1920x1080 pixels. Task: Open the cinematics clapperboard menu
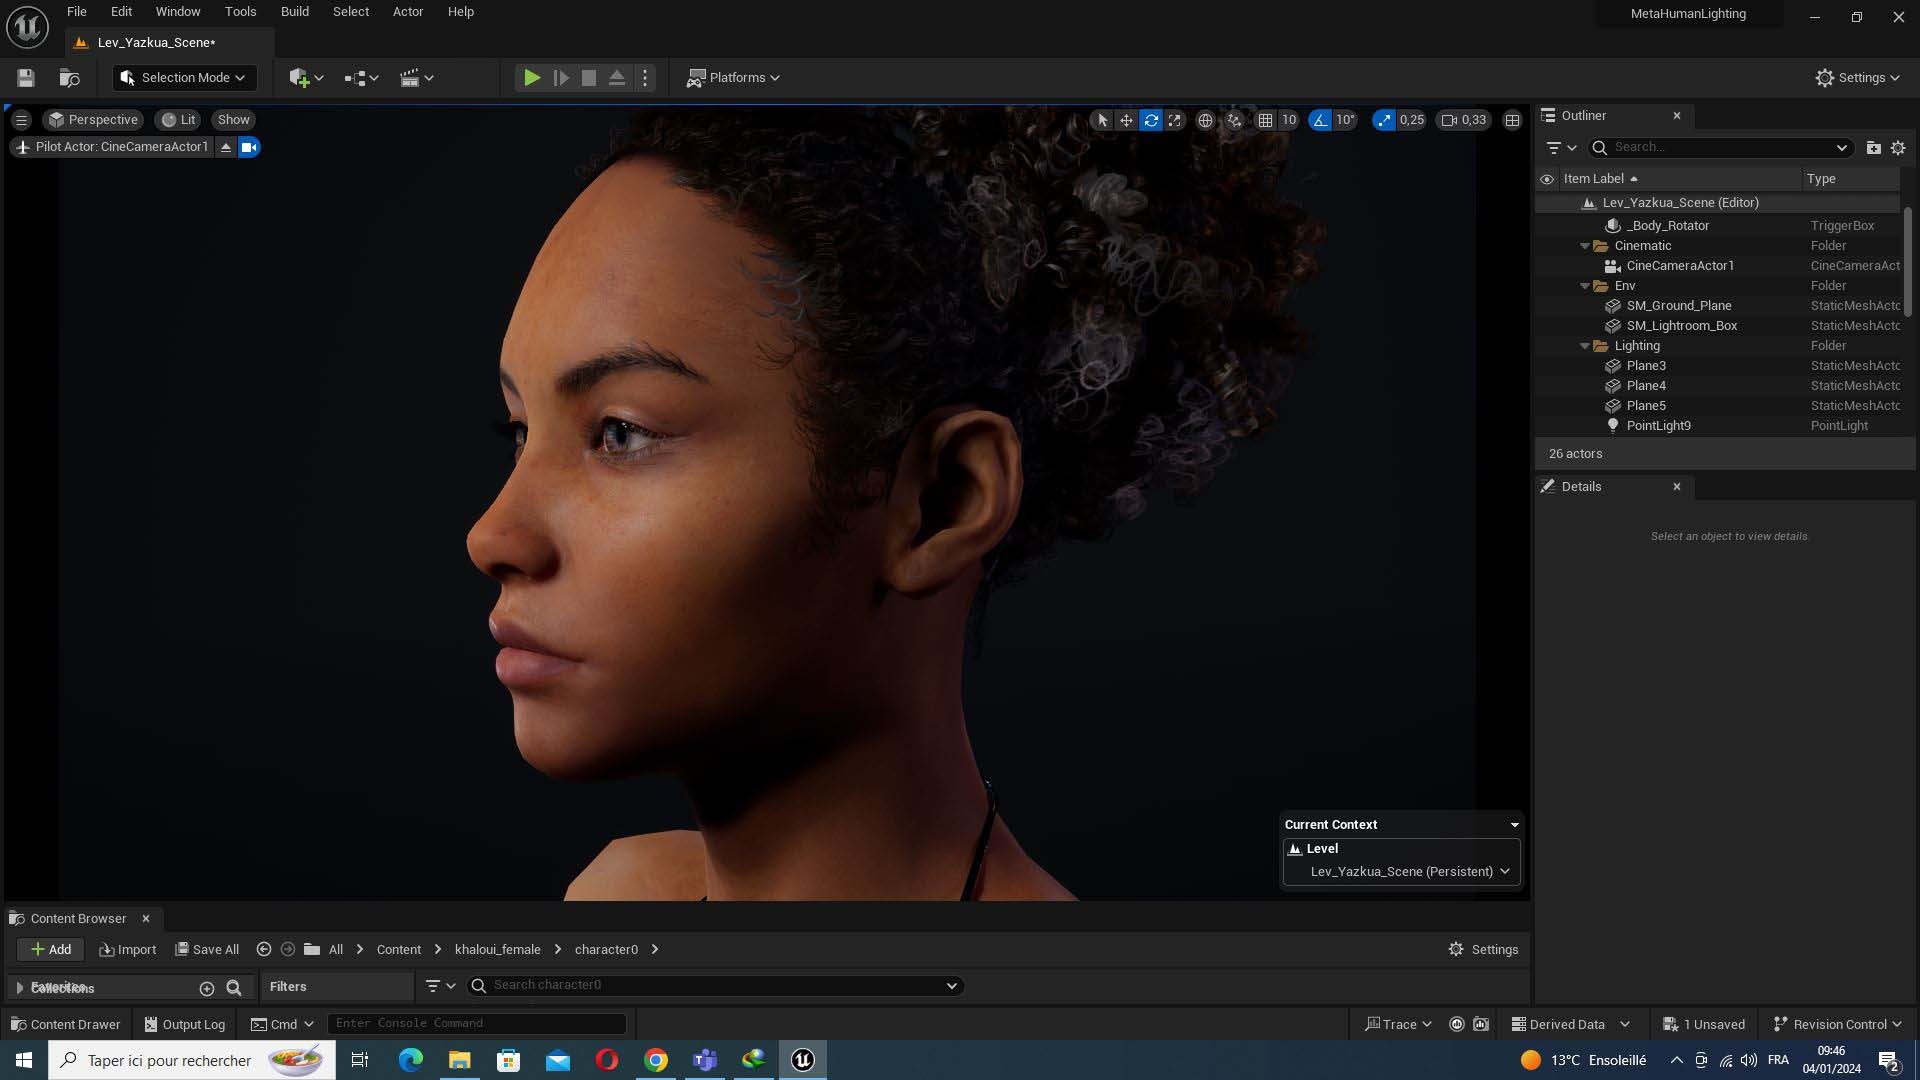tap(416, 78)
